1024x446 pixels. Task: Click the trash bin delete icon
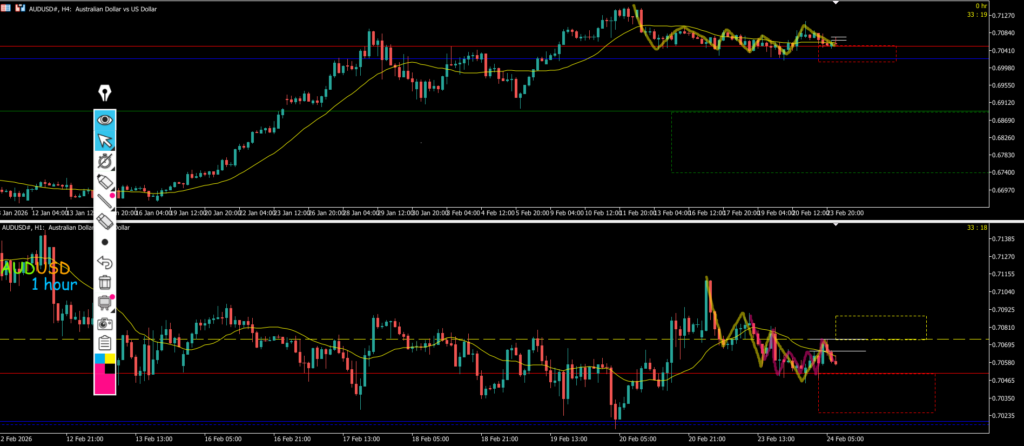click(105, 283)
